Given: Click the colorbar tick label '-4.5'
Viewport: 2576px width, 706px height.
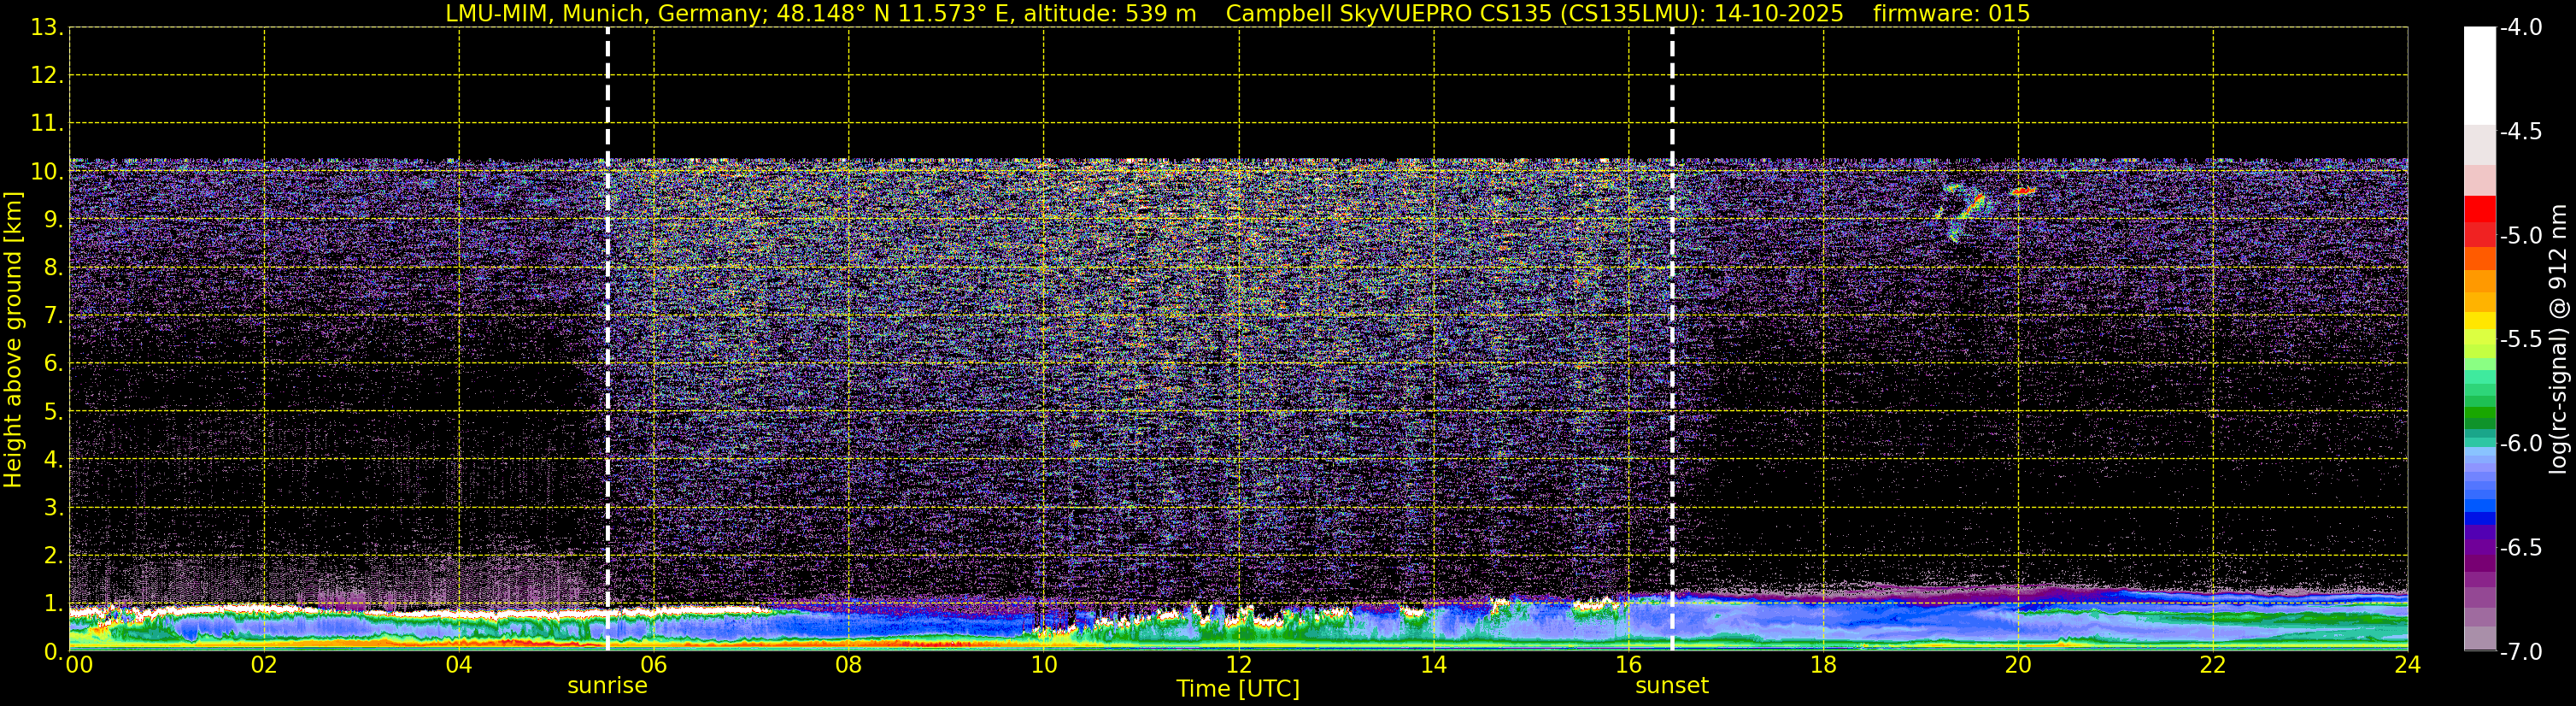Looking at the screenshot, I should pyautogui.click(x=2521, y=132).
